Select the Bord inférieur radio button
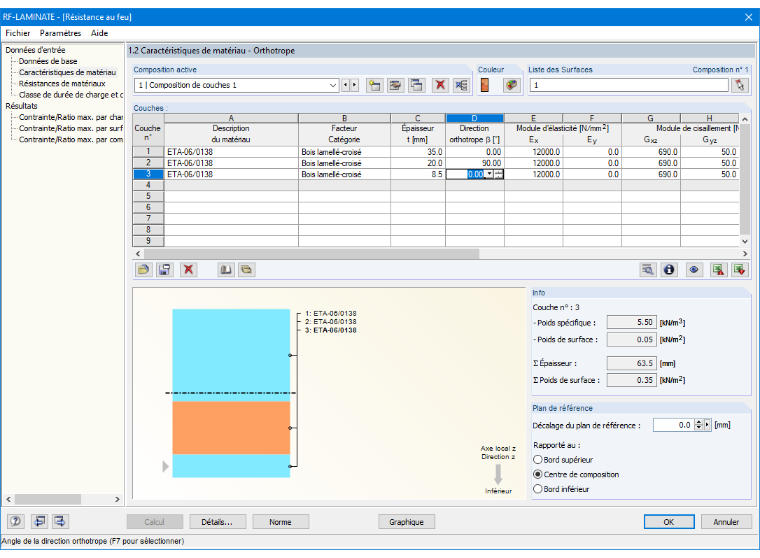This screenshot has height=558, width=760. coord(538,489)
